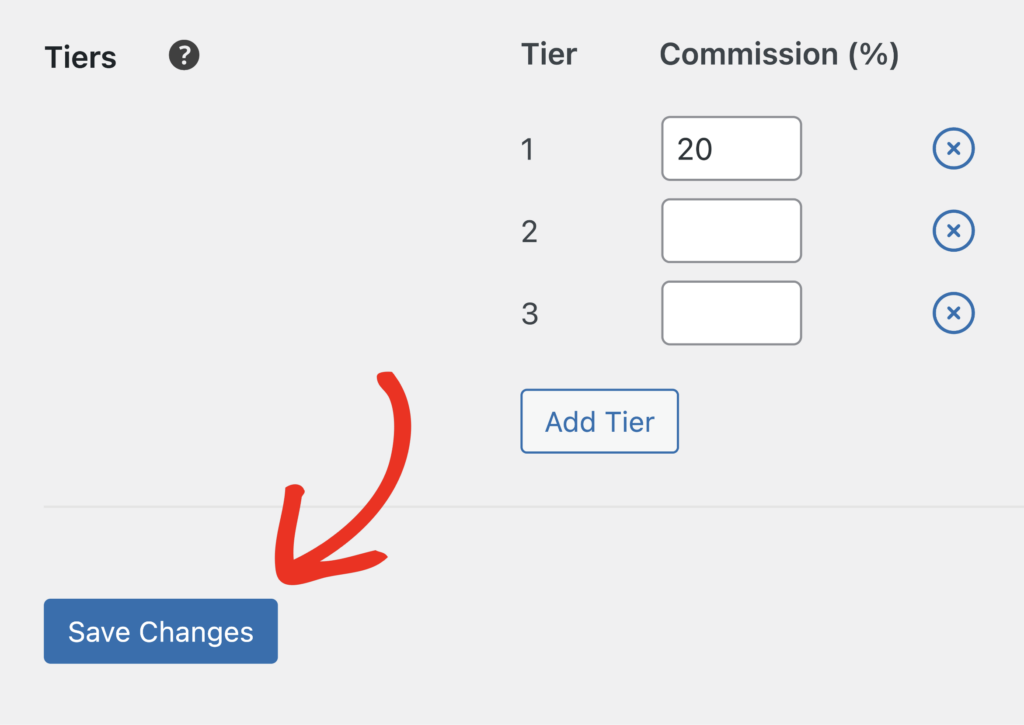Select the question mark icon next to Tiers
Screen dimensions: 1024x725
[x=183, y=57]
